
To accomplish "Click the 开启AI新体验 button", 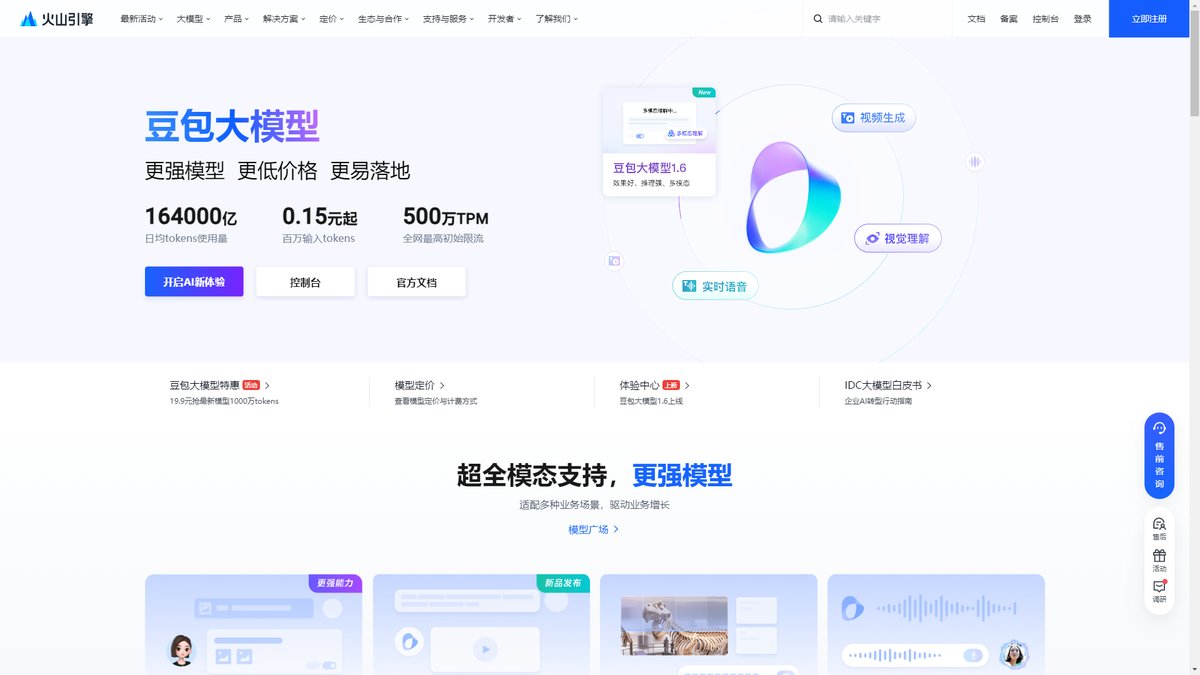I will tap(194, 282).
